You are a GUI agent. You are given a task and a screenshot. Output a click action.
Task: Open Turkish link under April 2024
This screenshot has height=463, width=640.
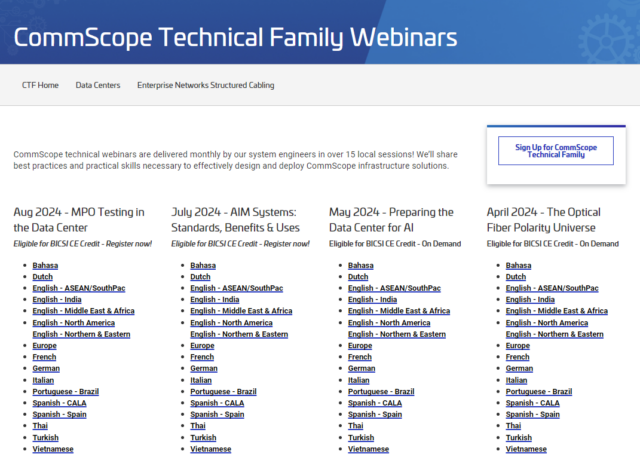pos(519,438)
